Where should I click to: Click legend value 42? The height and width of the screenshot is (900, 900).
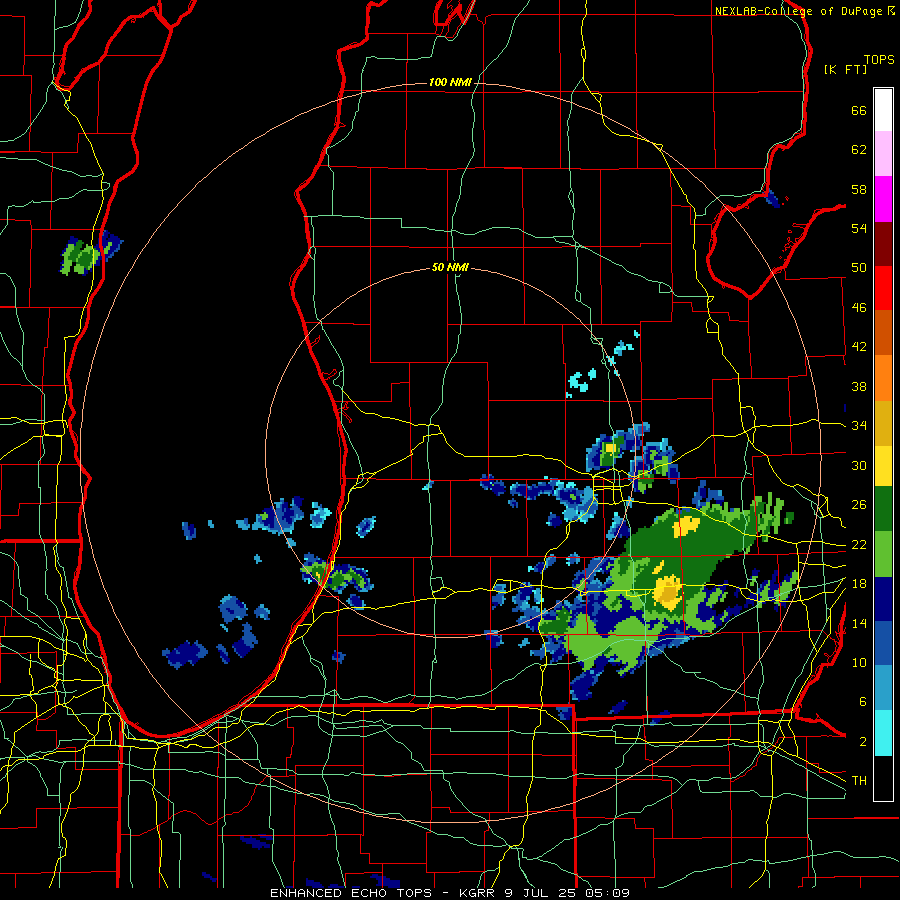pos(859,347)
